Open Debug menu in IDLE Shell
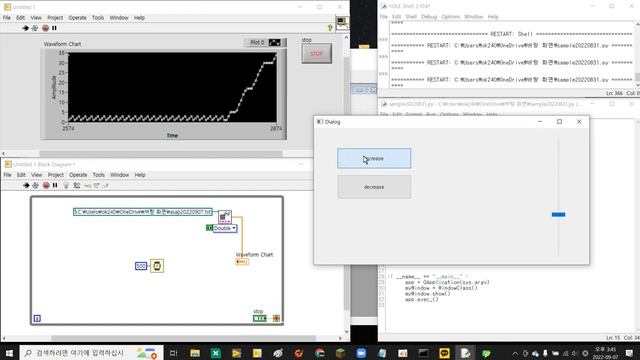The height and width of the screenshot is (360, 640). (x=429, y=17)
